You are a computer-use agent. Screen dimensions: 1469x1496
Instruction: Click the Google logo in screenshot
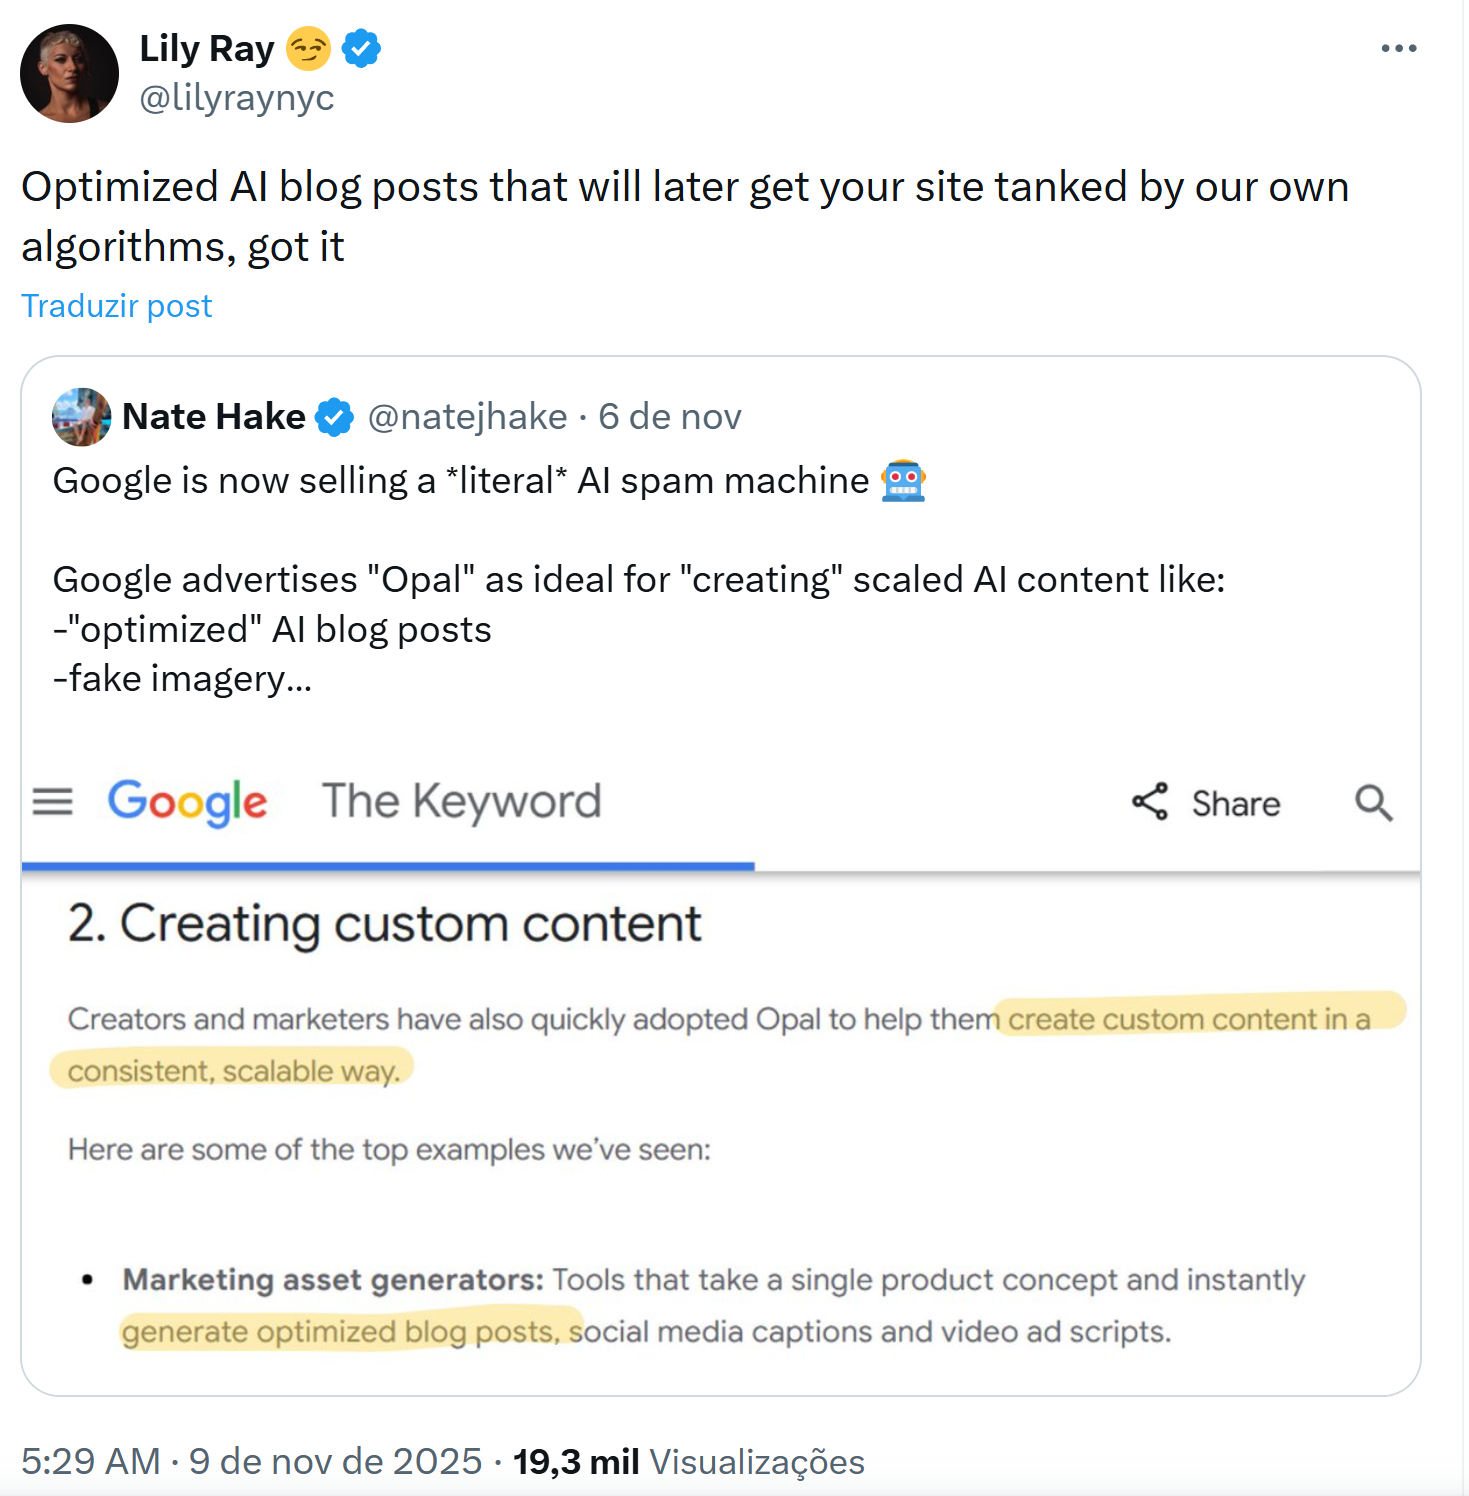coord(188,802)
